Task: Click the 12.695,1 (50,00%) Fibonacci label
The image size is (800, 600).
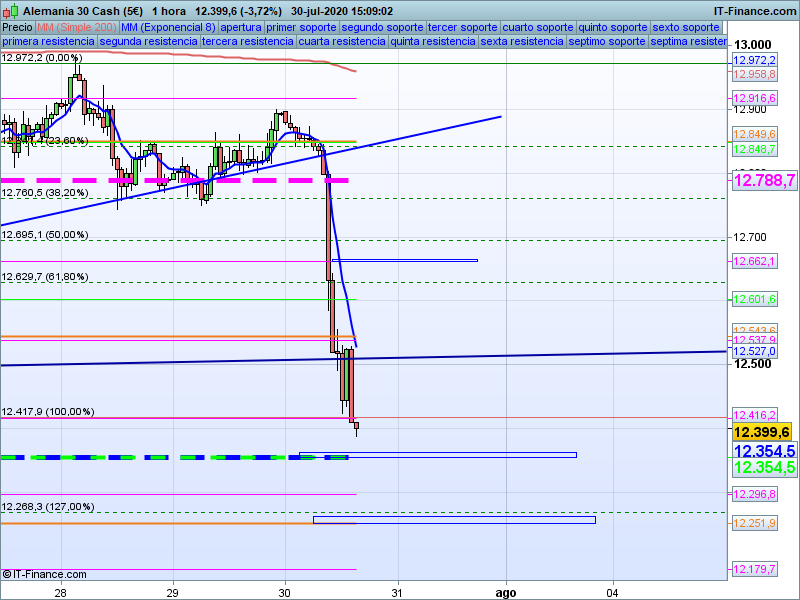Action: (45, 235)
